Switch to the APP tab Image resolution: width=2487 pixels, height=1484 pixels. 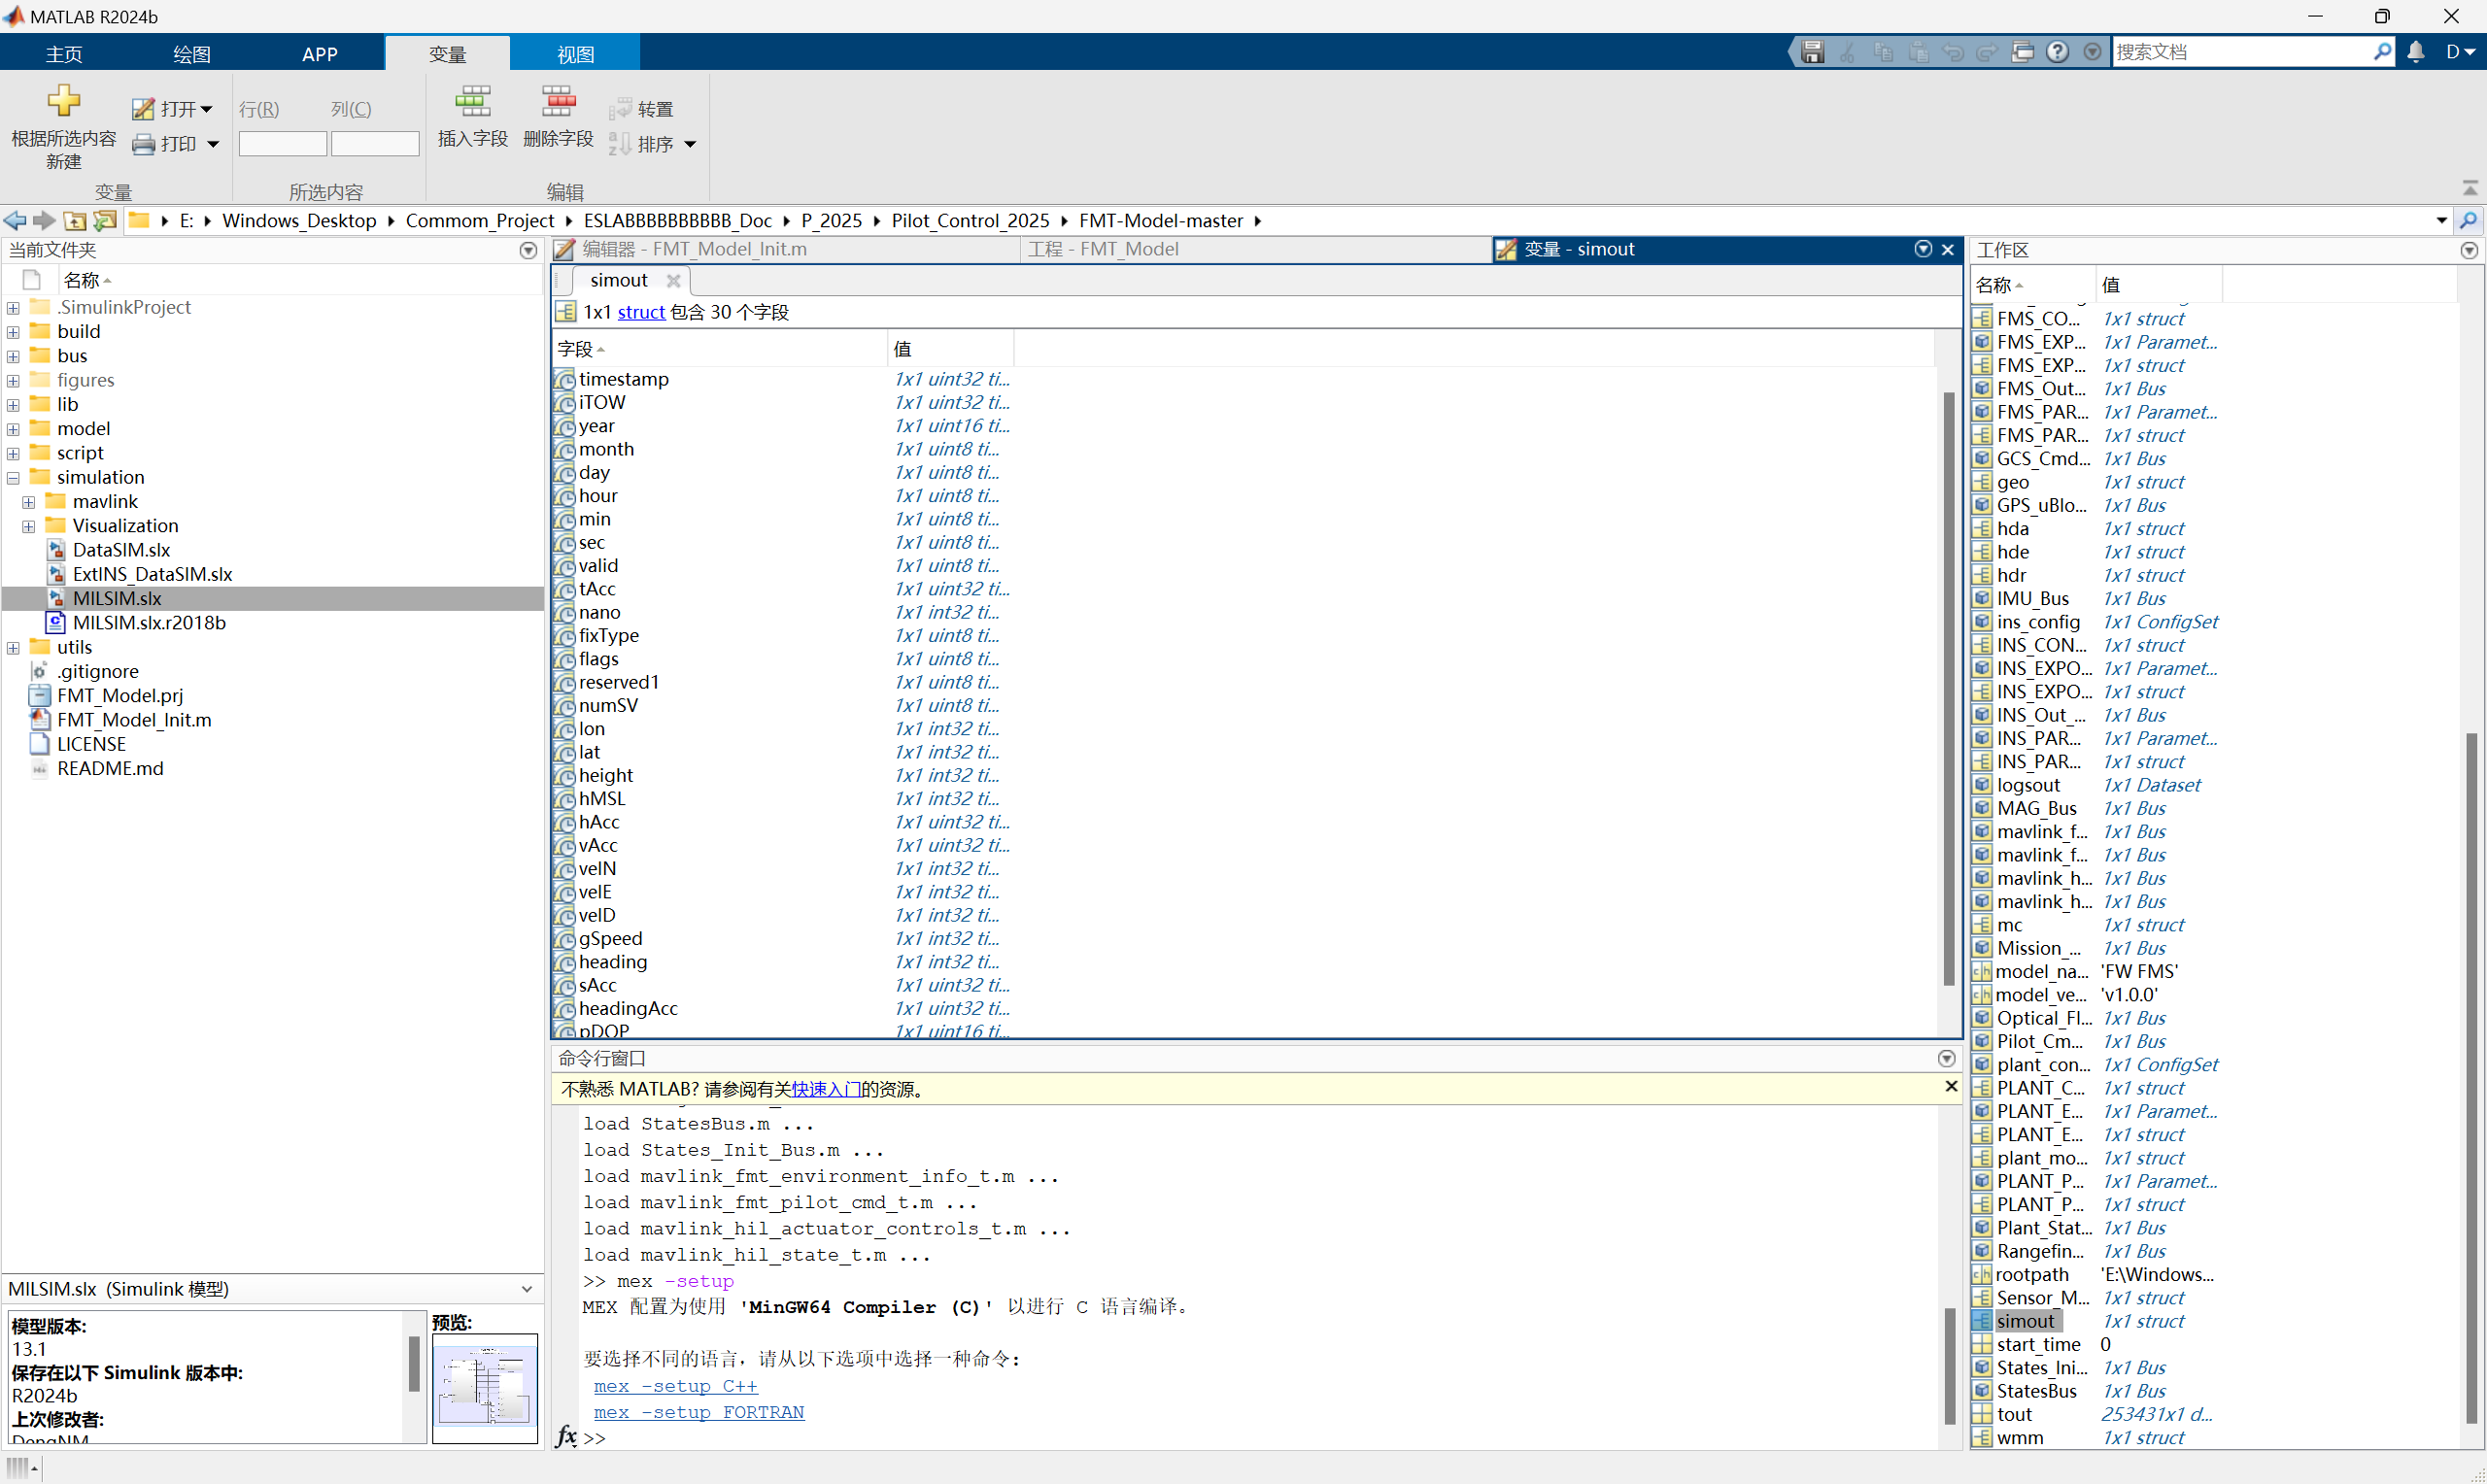[320, 54]
